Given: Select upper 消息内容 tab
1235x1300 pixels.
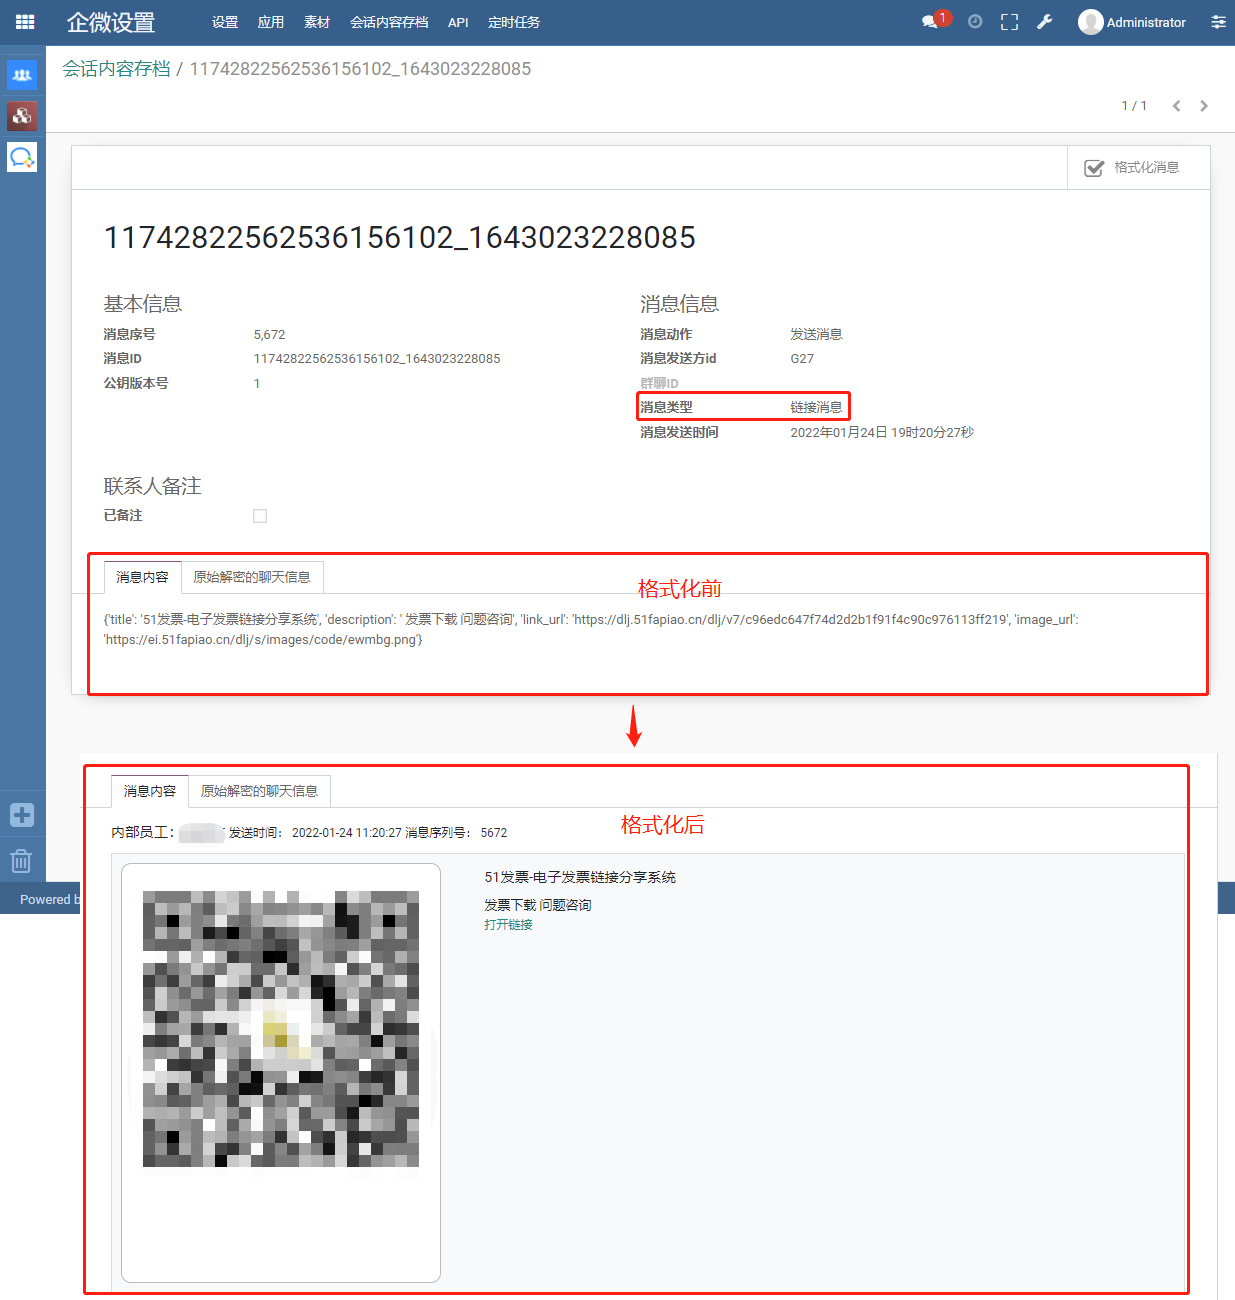Looking at the screenshot, I should pos(142,577).
